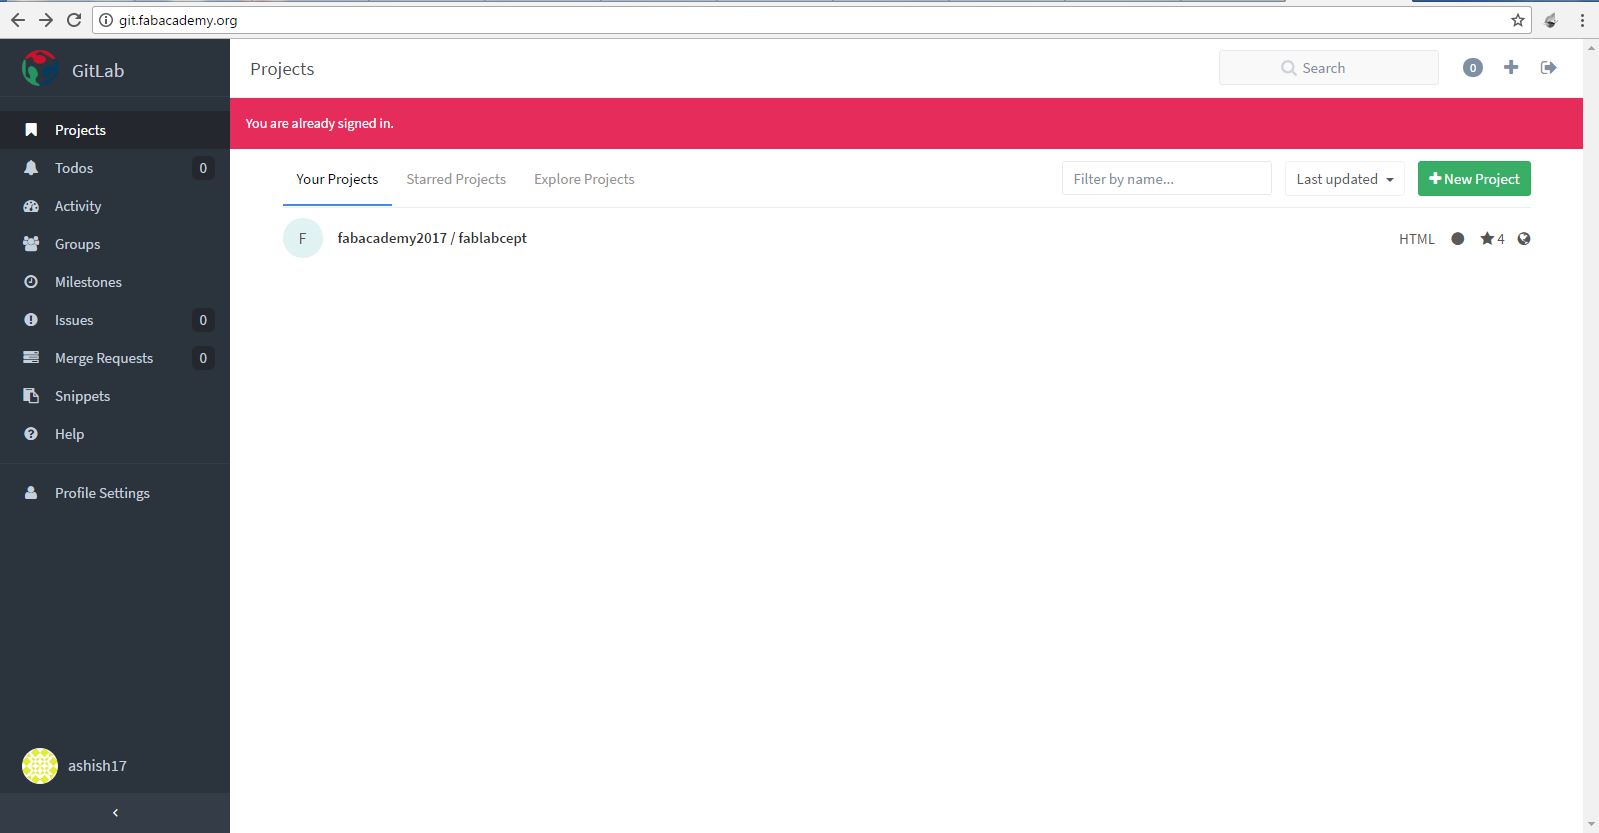Focus the Filter by name field
Viewport: 1599px width, 833px height.
(x=1166, y=179)
